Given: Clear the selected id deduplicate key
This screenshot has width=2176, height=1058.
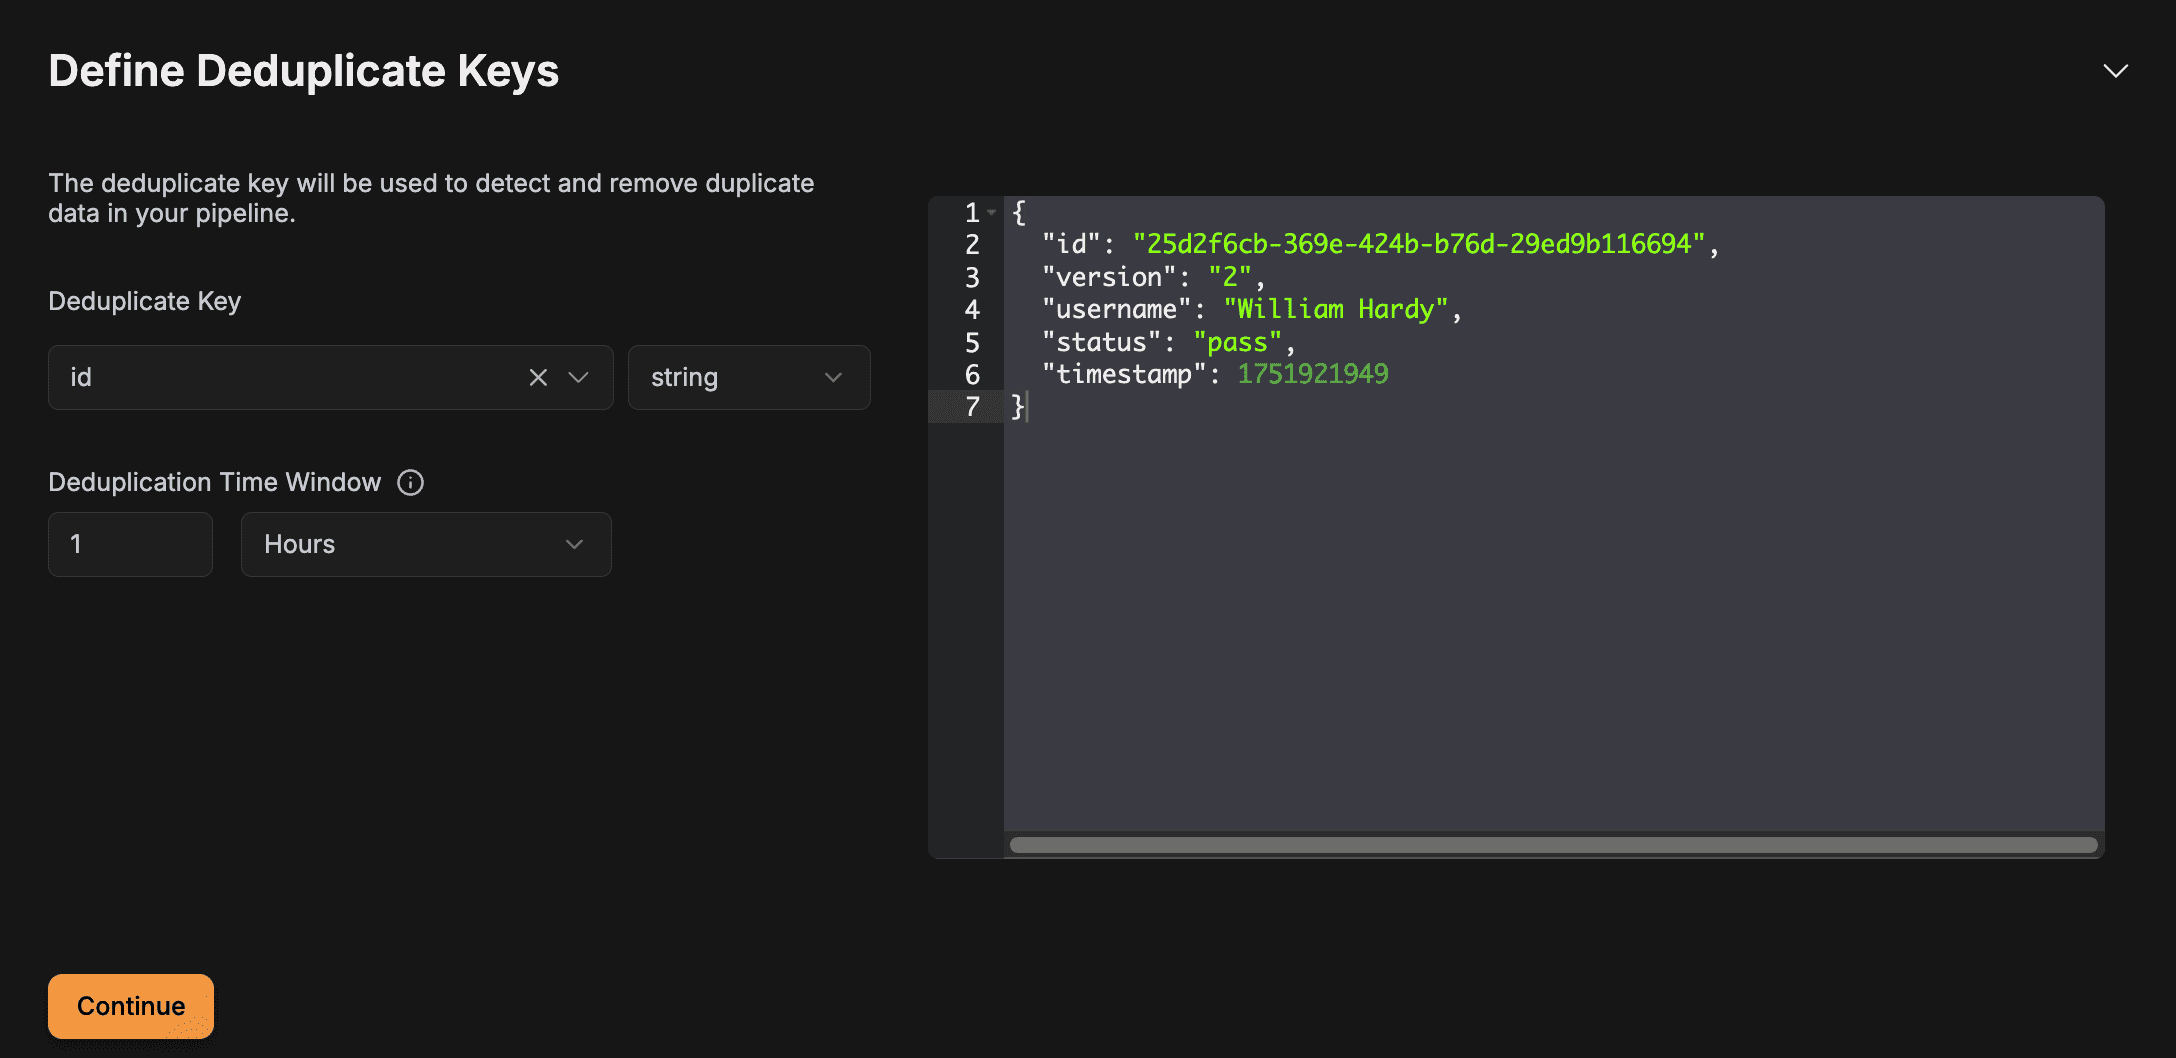Looking at the screenshot, I should (538, 377).
